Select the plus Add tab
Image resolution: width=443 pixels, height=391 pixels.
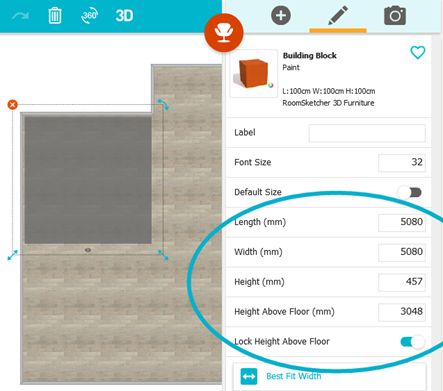pos(281,15)
